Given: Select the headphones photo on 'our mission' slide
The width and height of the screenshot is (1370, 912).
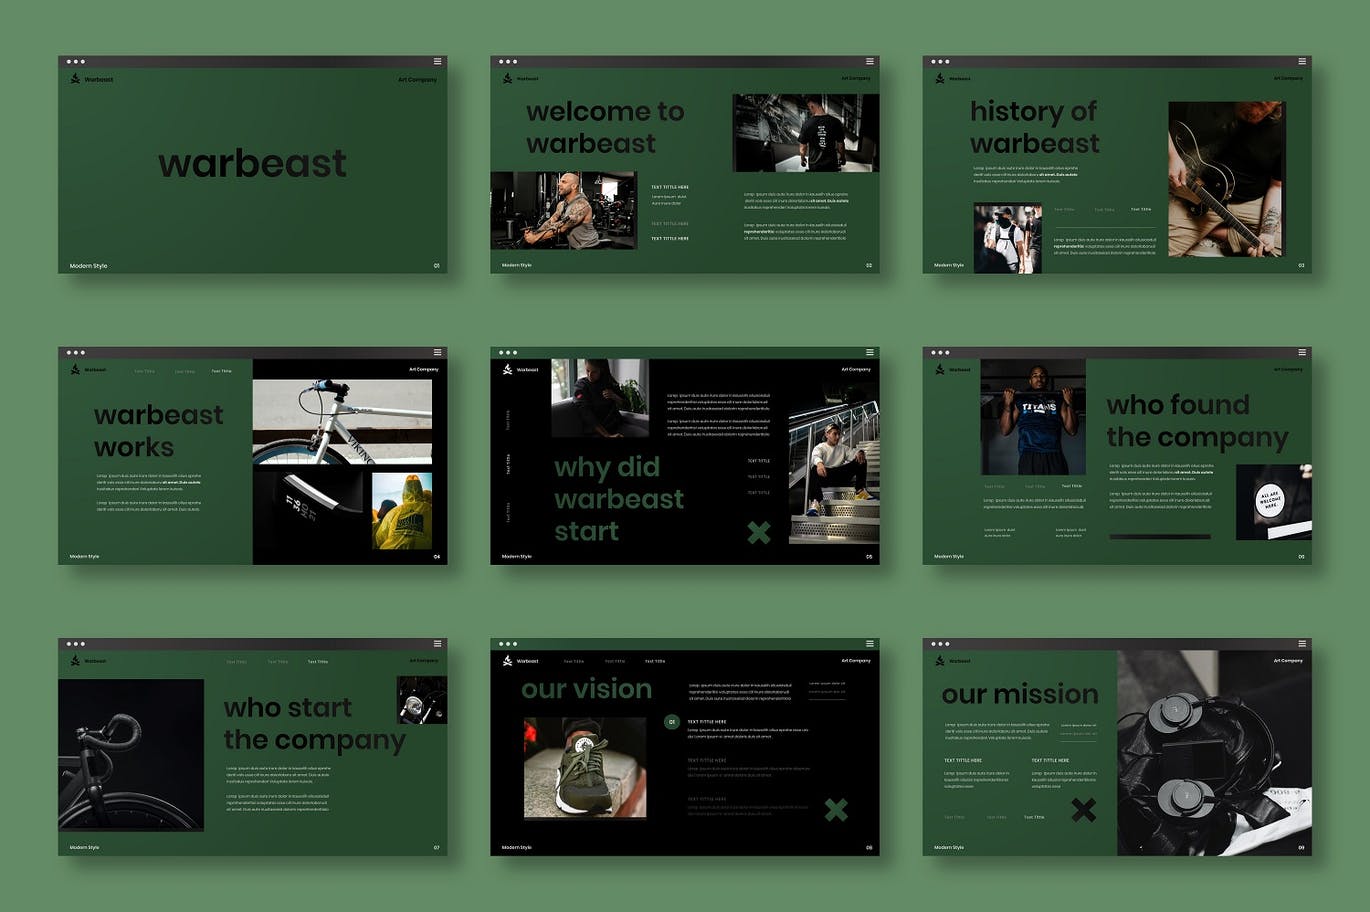Looking at the screenshot, I should pyautogui.click(x=1213, y=753).
